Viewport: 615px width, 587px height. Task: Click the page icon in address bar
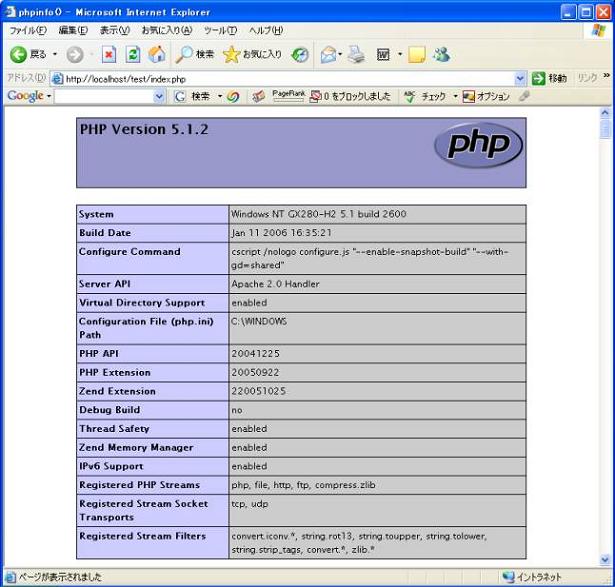[57, 79]
